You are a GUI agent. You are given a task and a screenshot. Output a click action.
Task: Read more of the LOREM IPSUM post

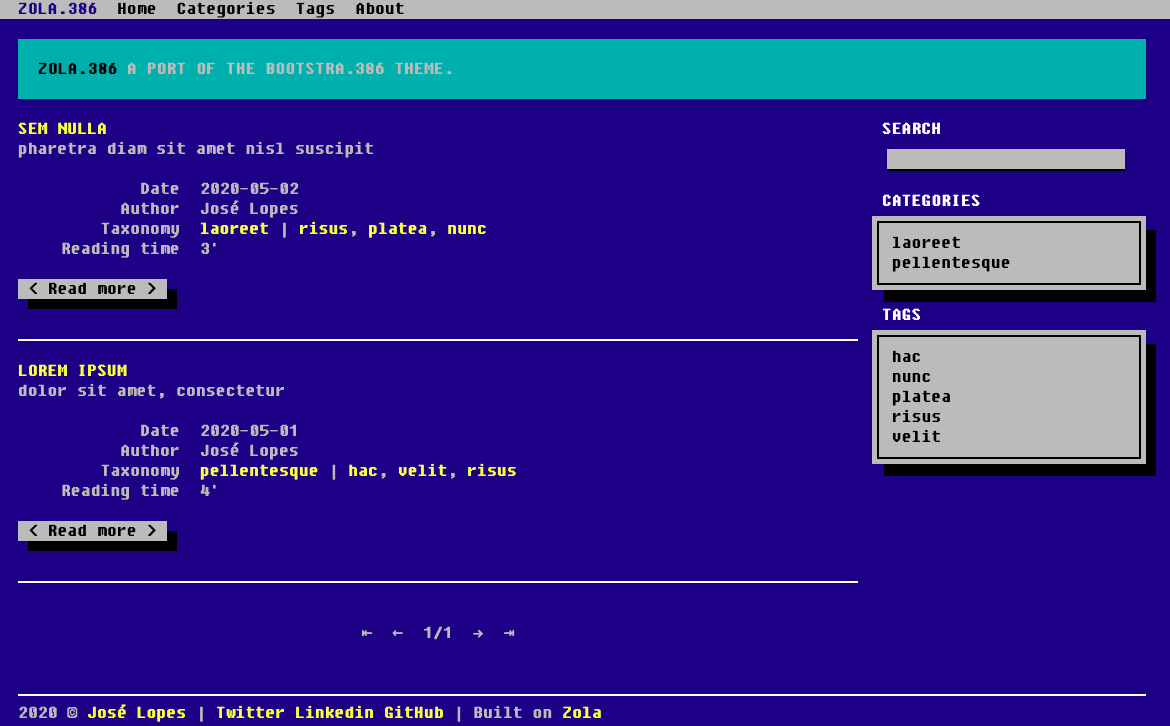point(92,530)
